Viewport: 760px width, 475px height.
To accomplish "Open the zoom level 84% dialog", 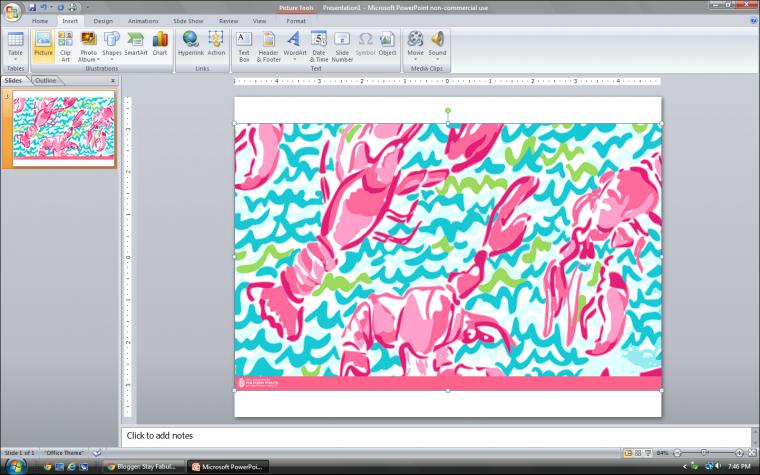I will click(x=662, y=453).
